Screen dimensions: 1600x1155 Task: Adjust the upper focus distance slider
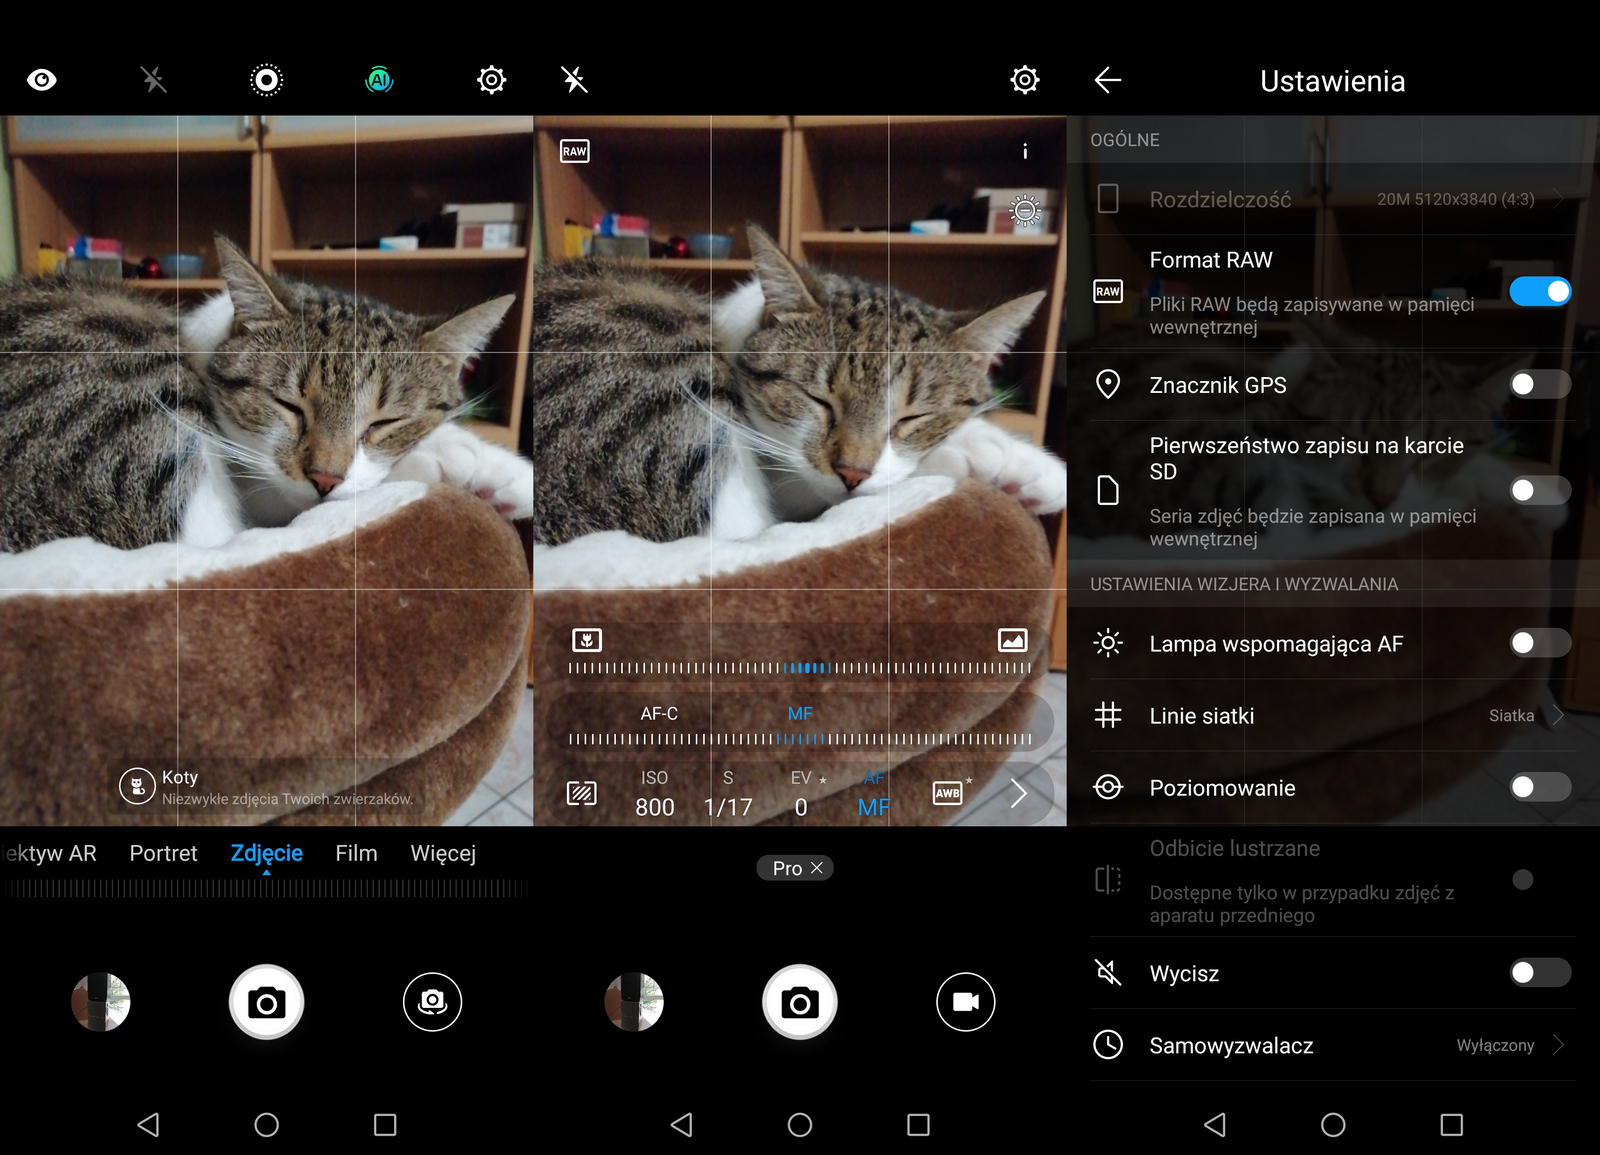point(800,668)
